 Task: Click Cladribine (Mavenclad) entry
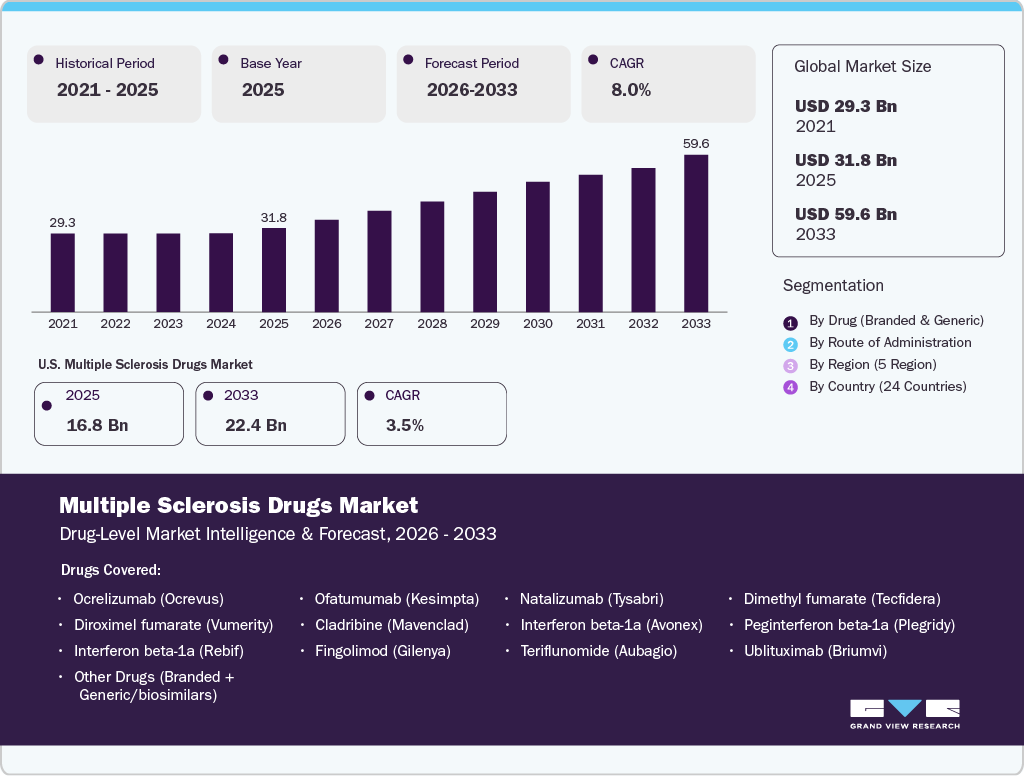(392, 625)
